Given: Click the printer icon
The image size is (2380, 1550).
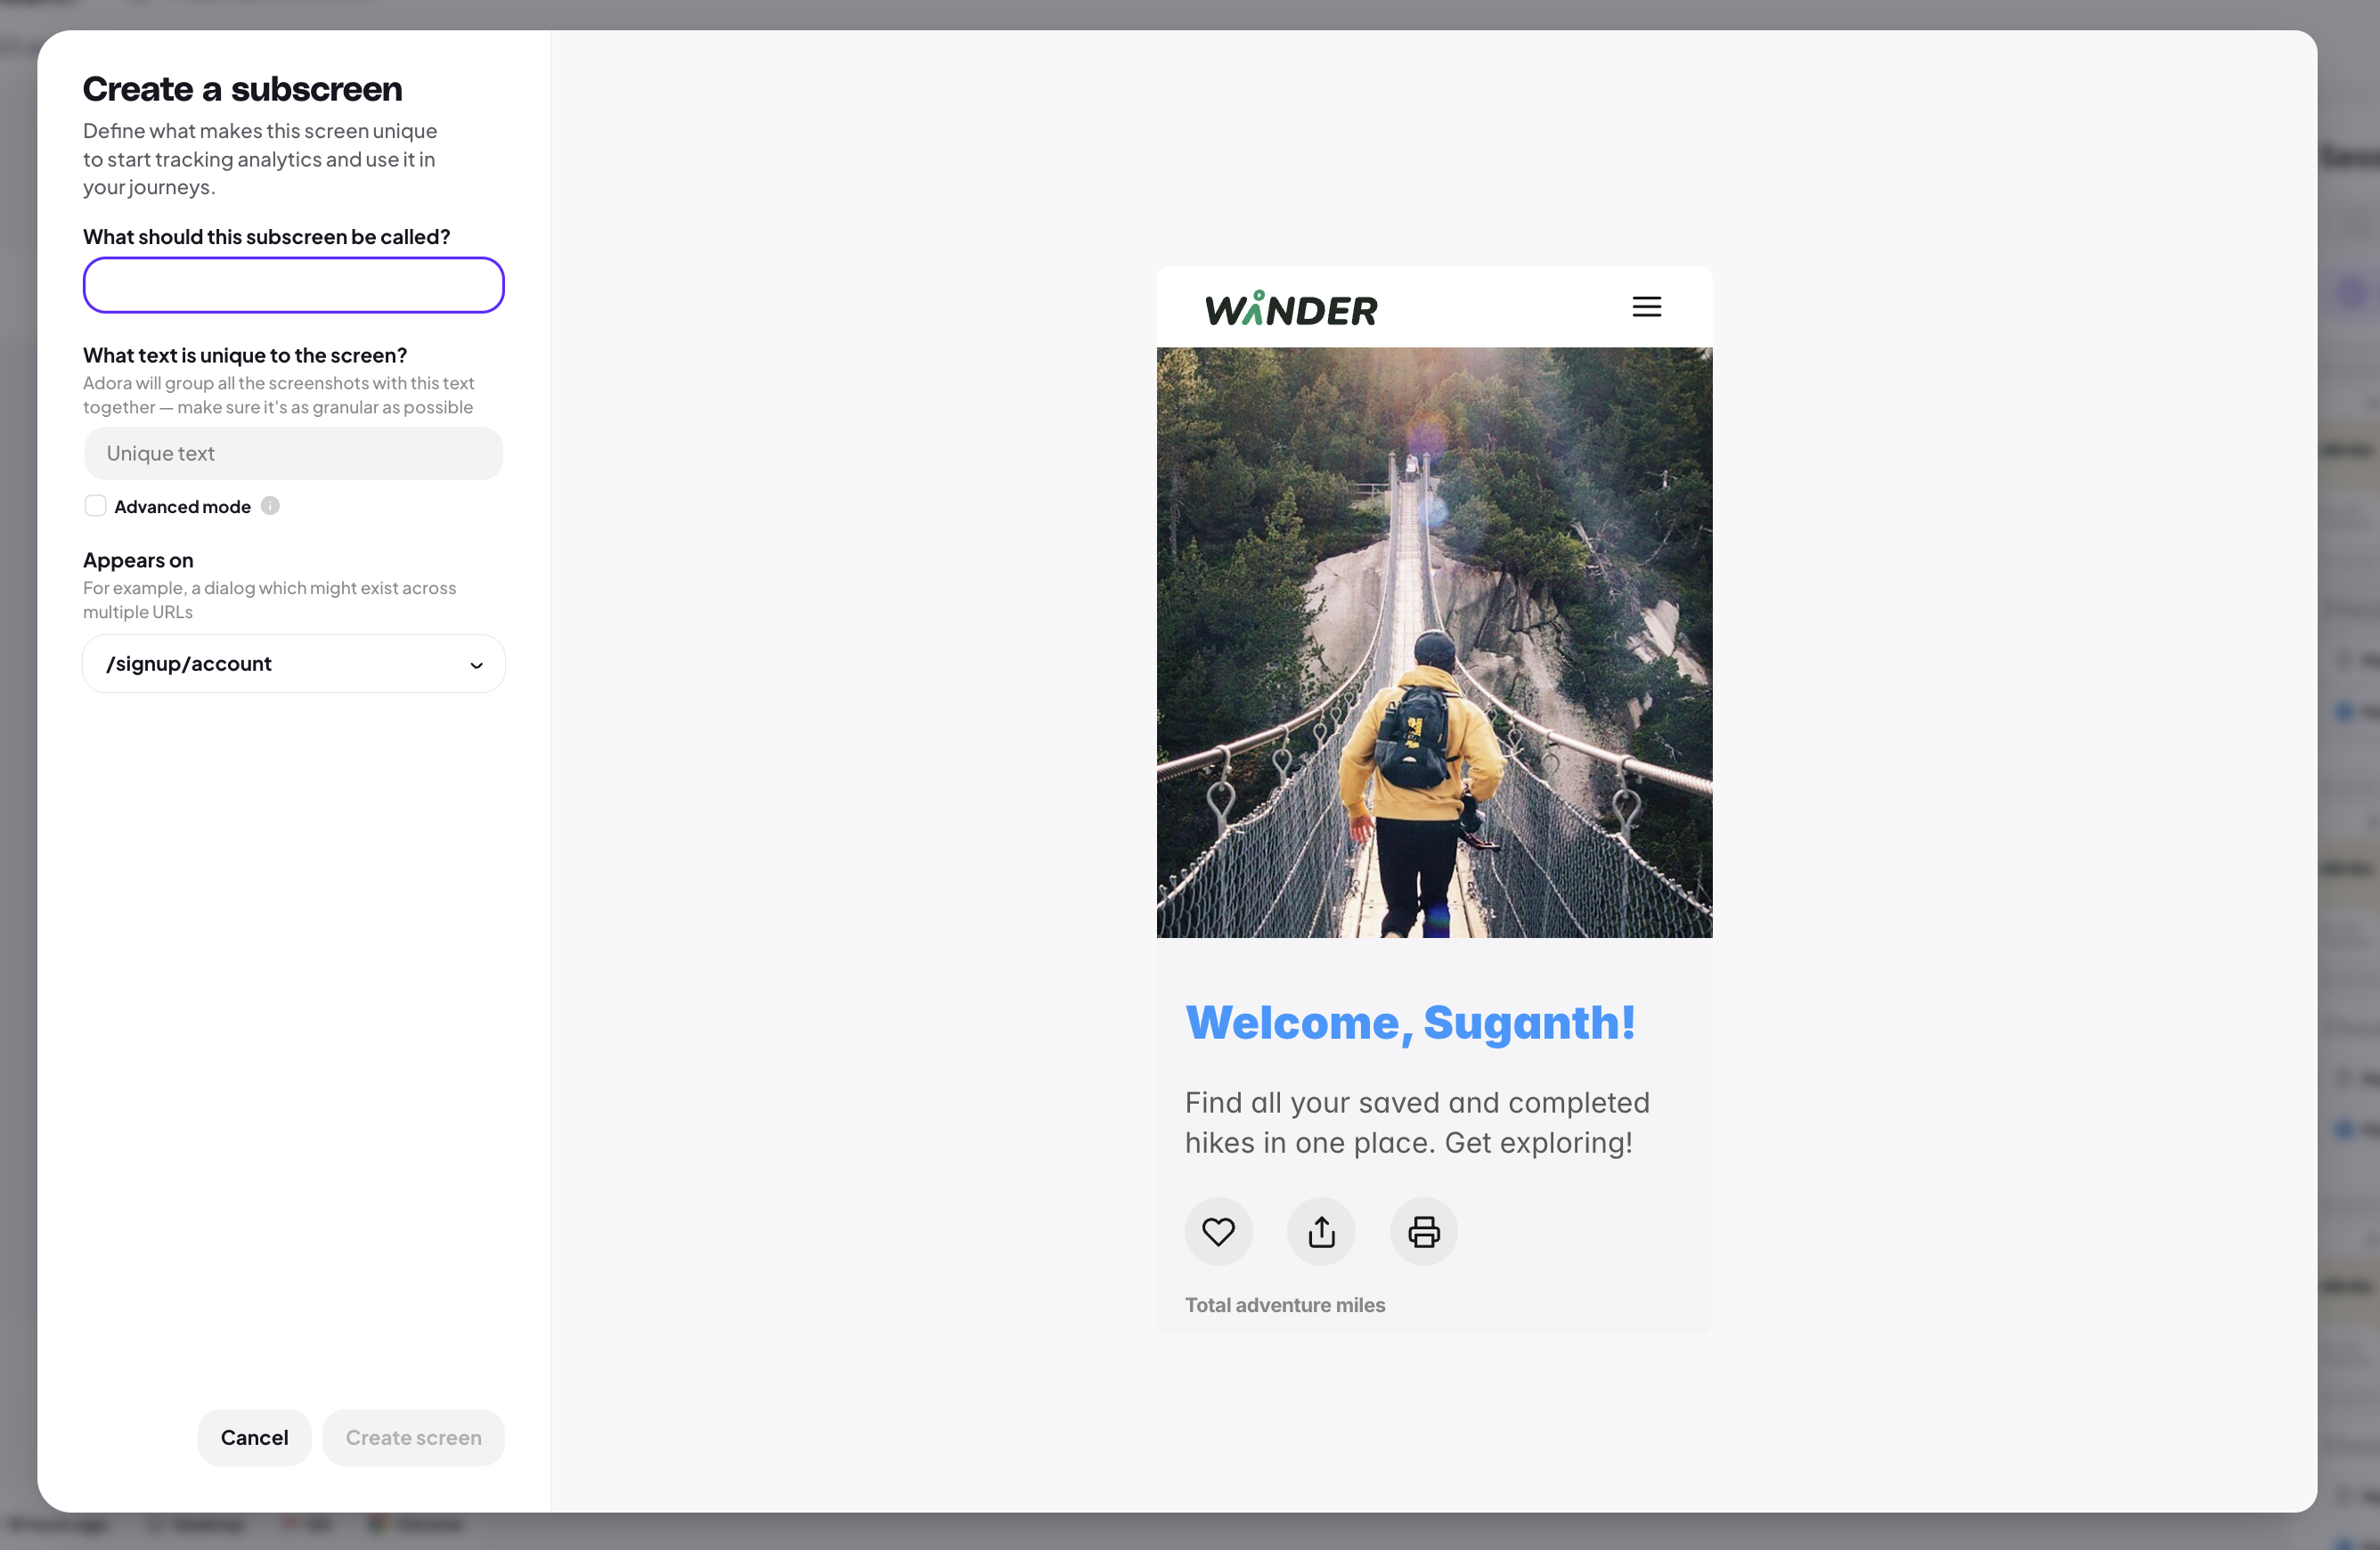Looking at the screenshot, I should 1423,1231.
